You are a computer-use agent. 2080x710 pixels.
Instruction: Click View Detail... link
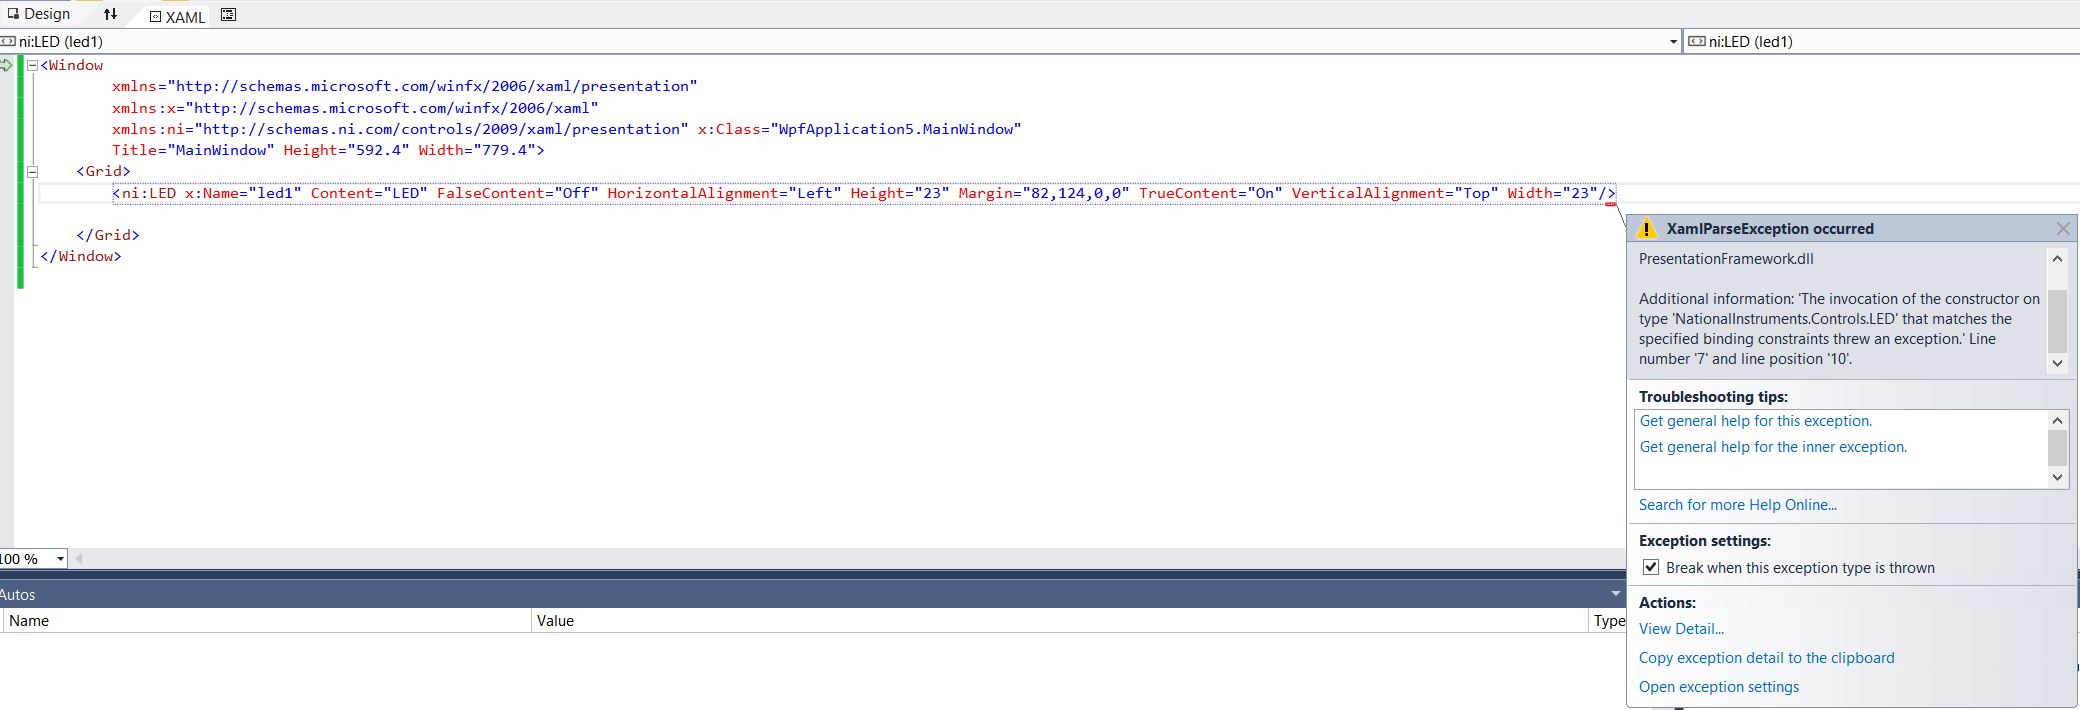1681,629
